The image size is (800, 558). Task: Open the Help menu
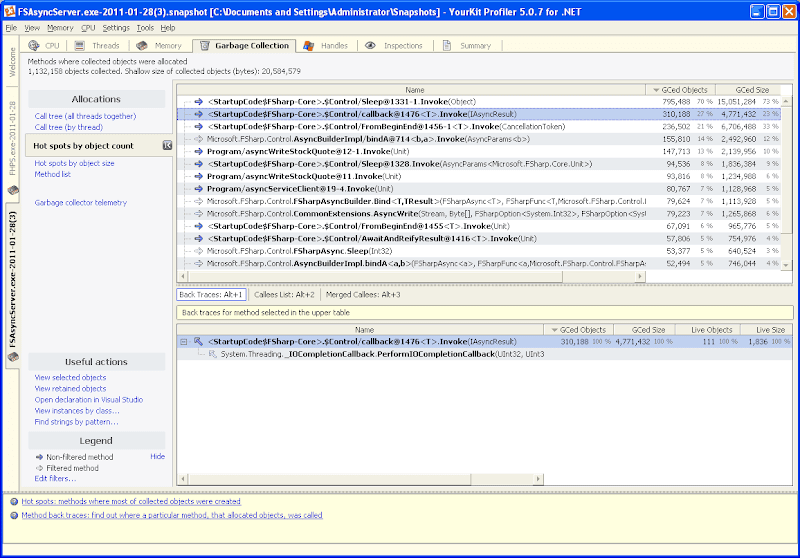coord(167,28)
